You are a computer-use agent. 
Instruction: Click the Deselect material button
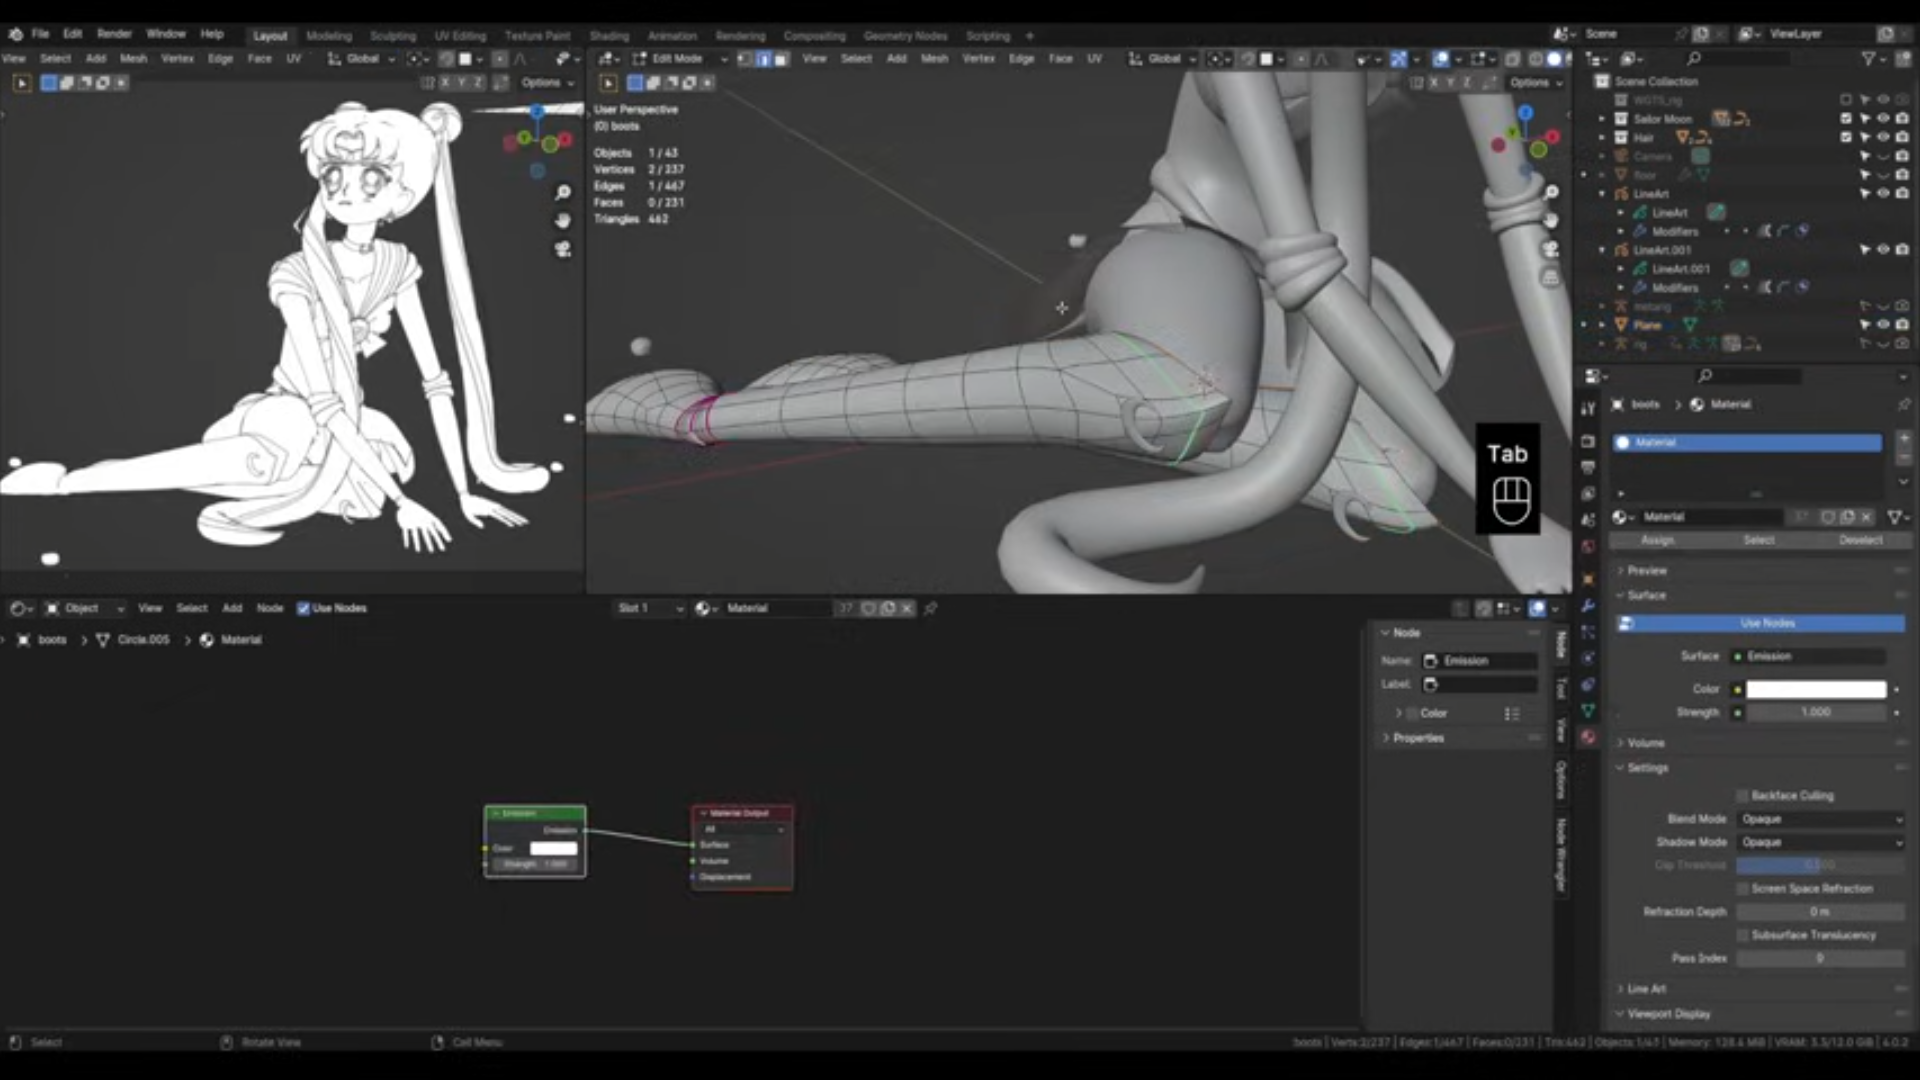pyautogui.click(x=1860, y=540)
